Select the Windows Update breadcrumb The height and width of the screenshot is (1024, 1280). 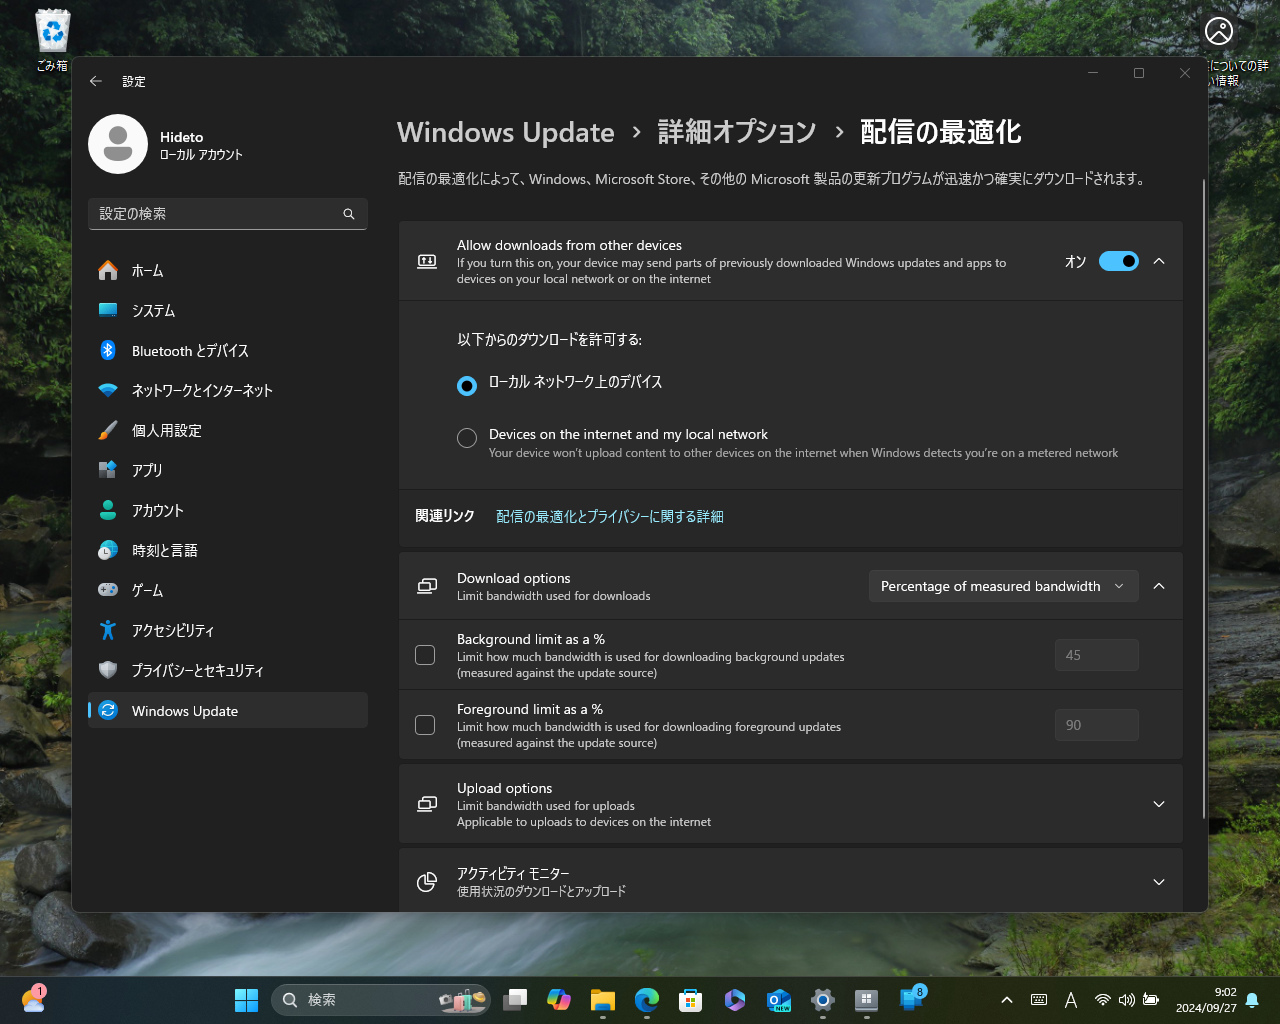[505, 132]
